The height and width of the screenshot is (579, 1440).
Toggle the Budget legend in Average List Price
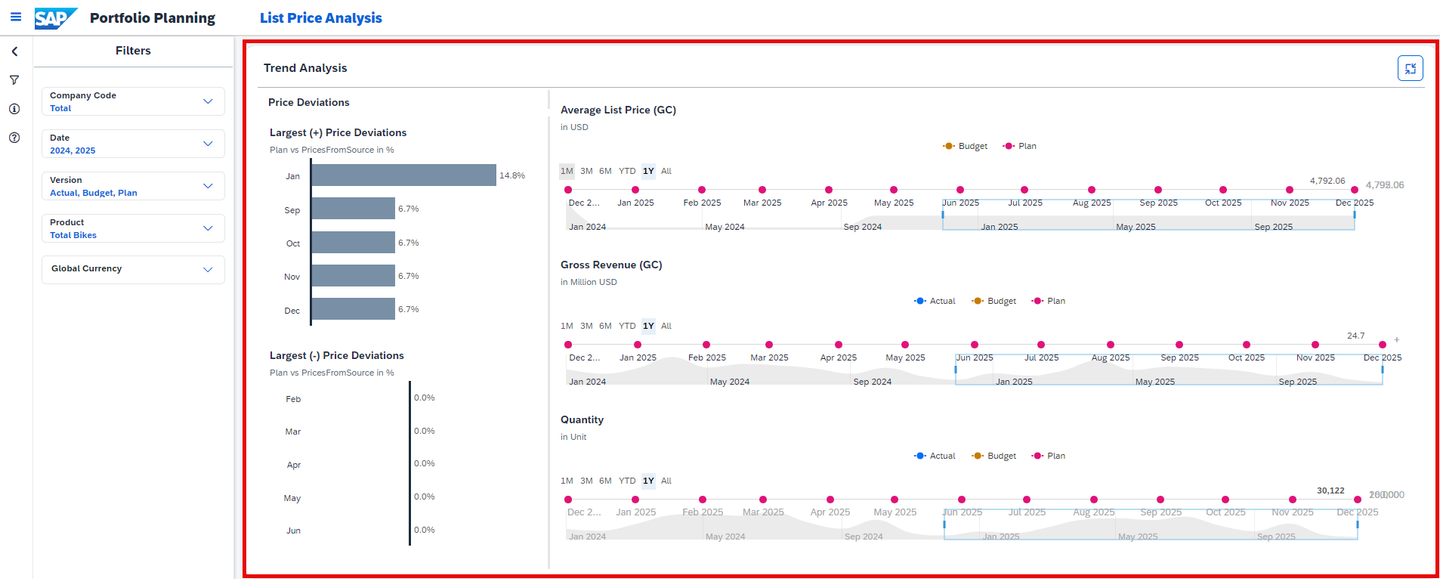click(x=964, y=146)
